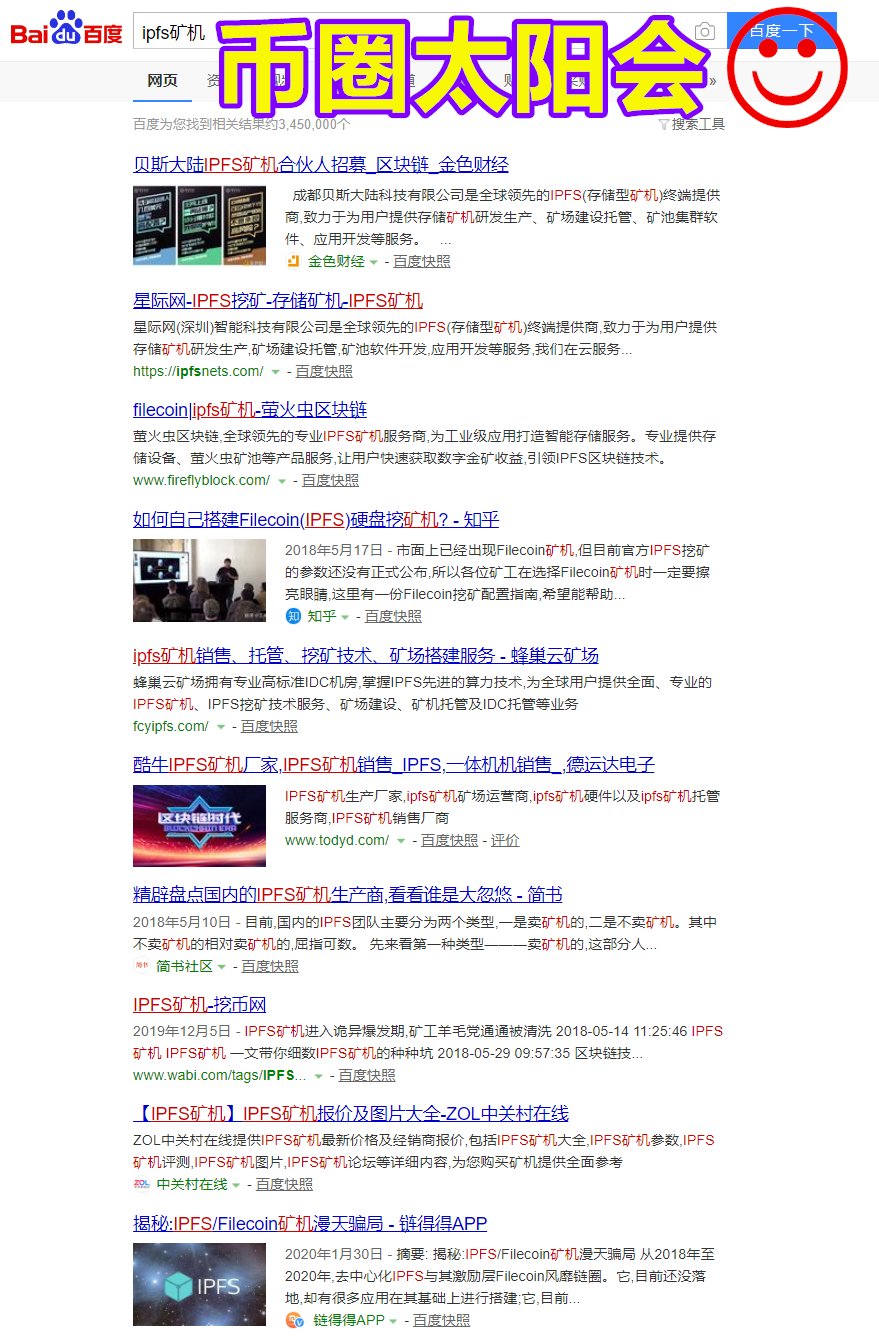The height and width of the screenshot is (1341, 879).
Task: Expand dropdown arrow next to 链得得APP
Action: (394, 1321)
